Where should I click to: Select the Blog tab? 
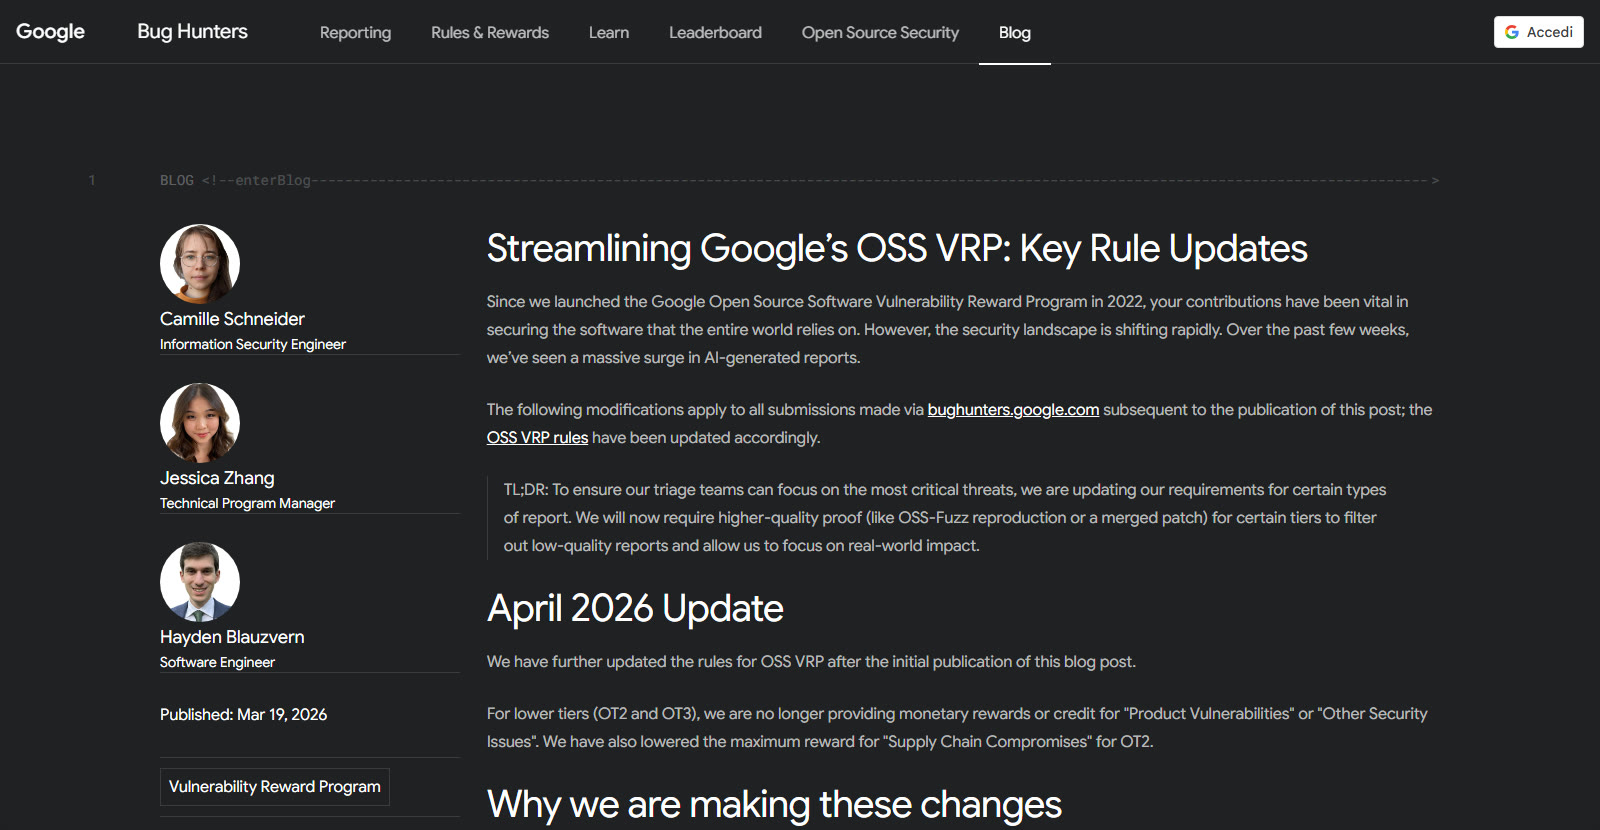pos(1015,33)
